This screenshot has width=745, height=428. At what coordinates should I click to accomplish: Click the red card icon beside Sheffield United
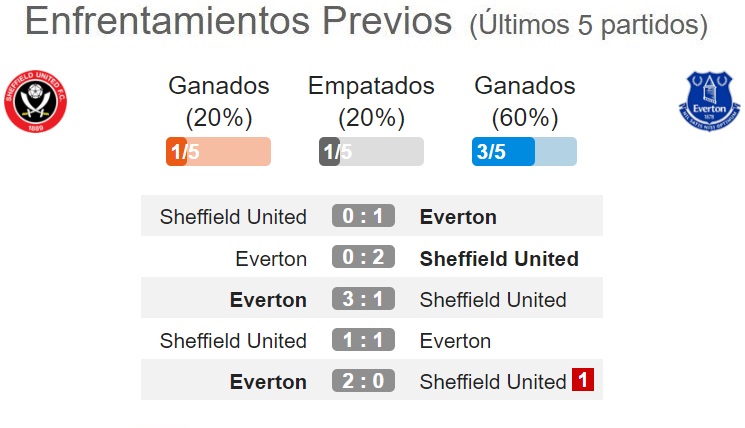point(583,380)
